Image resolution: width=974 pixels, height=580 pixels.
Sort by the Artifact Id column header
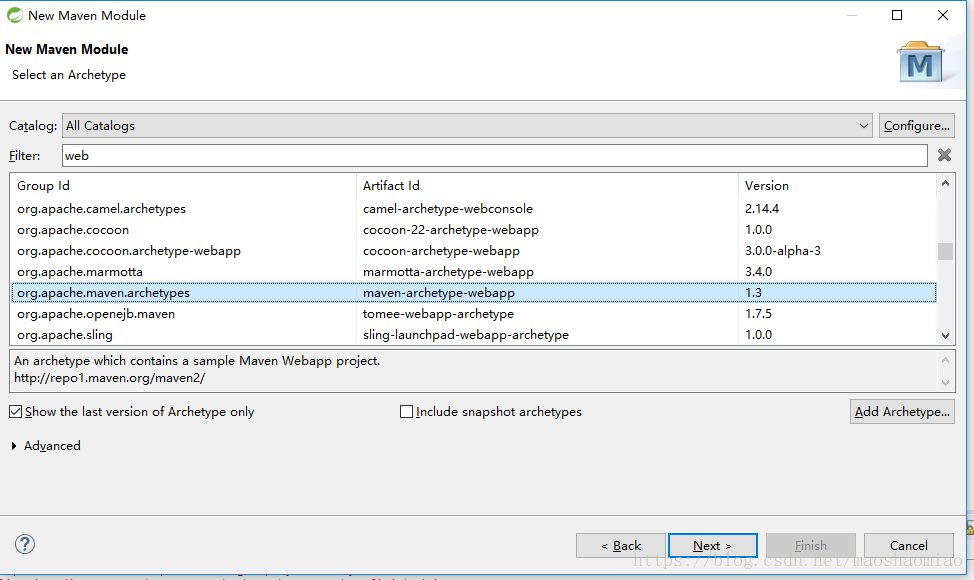pos(547,186)
